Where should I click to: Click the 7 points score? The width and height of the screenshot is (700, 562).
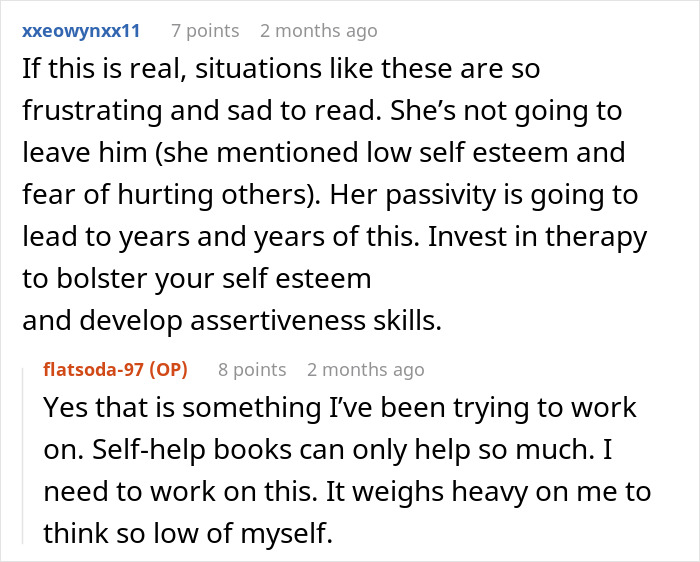click(x=205, y=31)
